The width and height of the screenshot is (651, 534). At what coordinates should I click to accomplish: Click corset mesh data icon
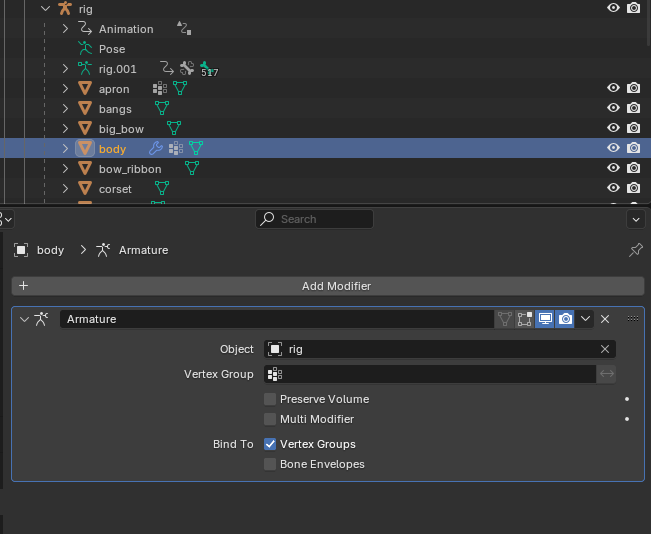(x=162, y=188)
